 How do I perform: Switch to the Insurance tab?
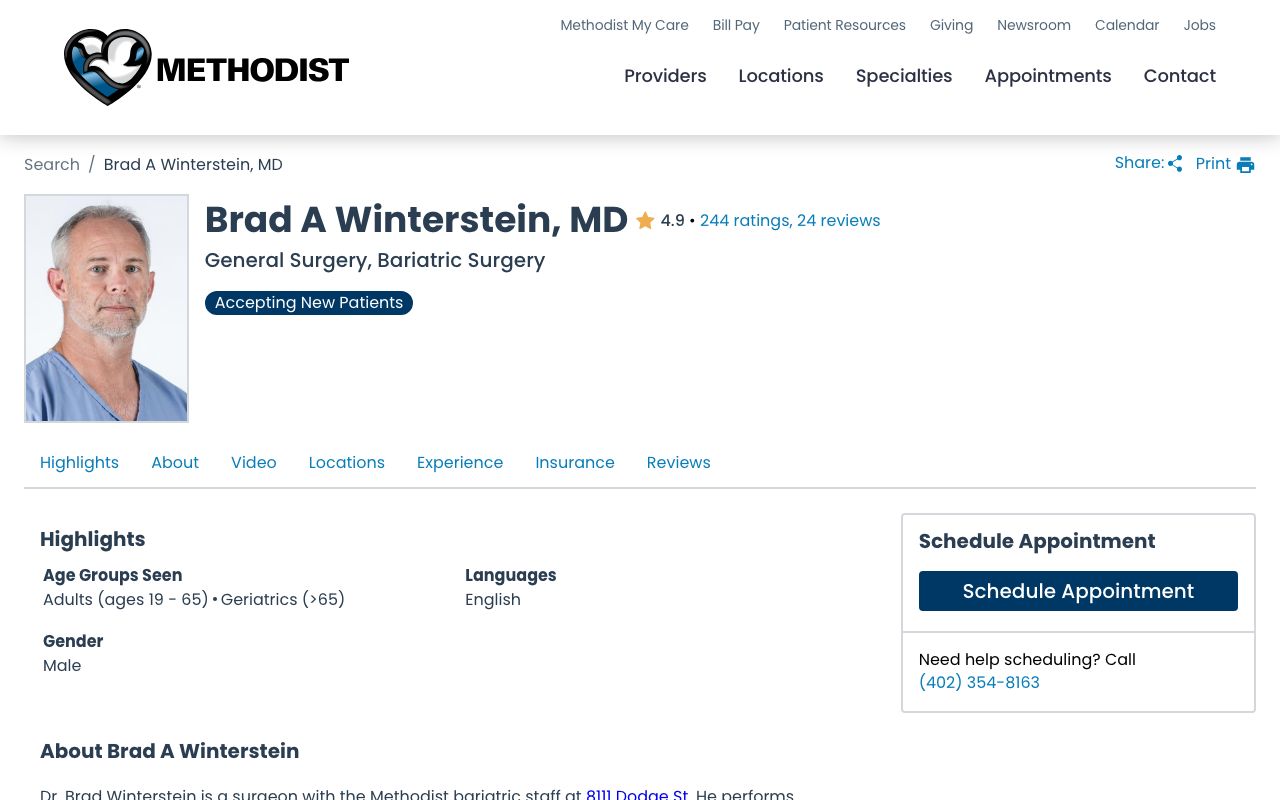coord(575,462)
